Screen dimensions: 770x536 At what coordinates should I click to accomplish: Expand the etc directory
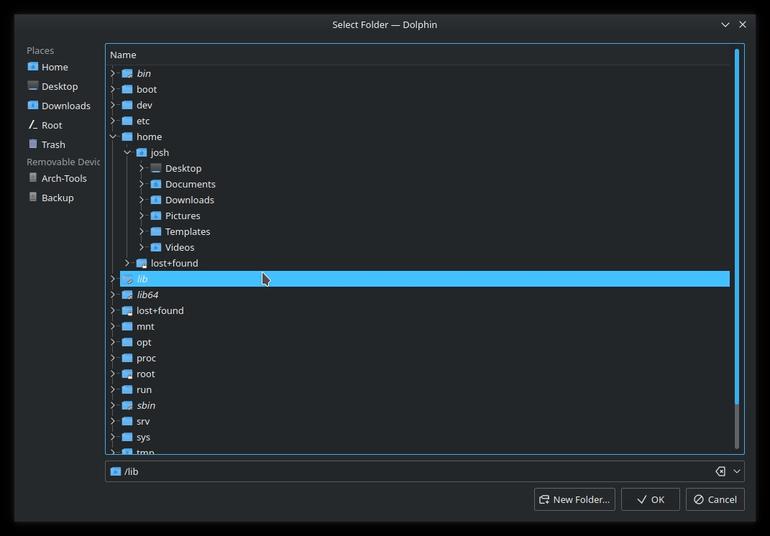[x=113, y=121]
